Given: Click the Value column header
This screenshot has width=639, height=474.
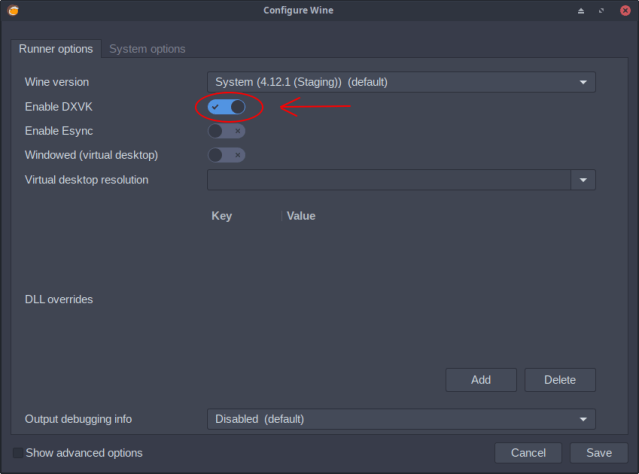Looking at the screenshot, I should pos(301,216).
